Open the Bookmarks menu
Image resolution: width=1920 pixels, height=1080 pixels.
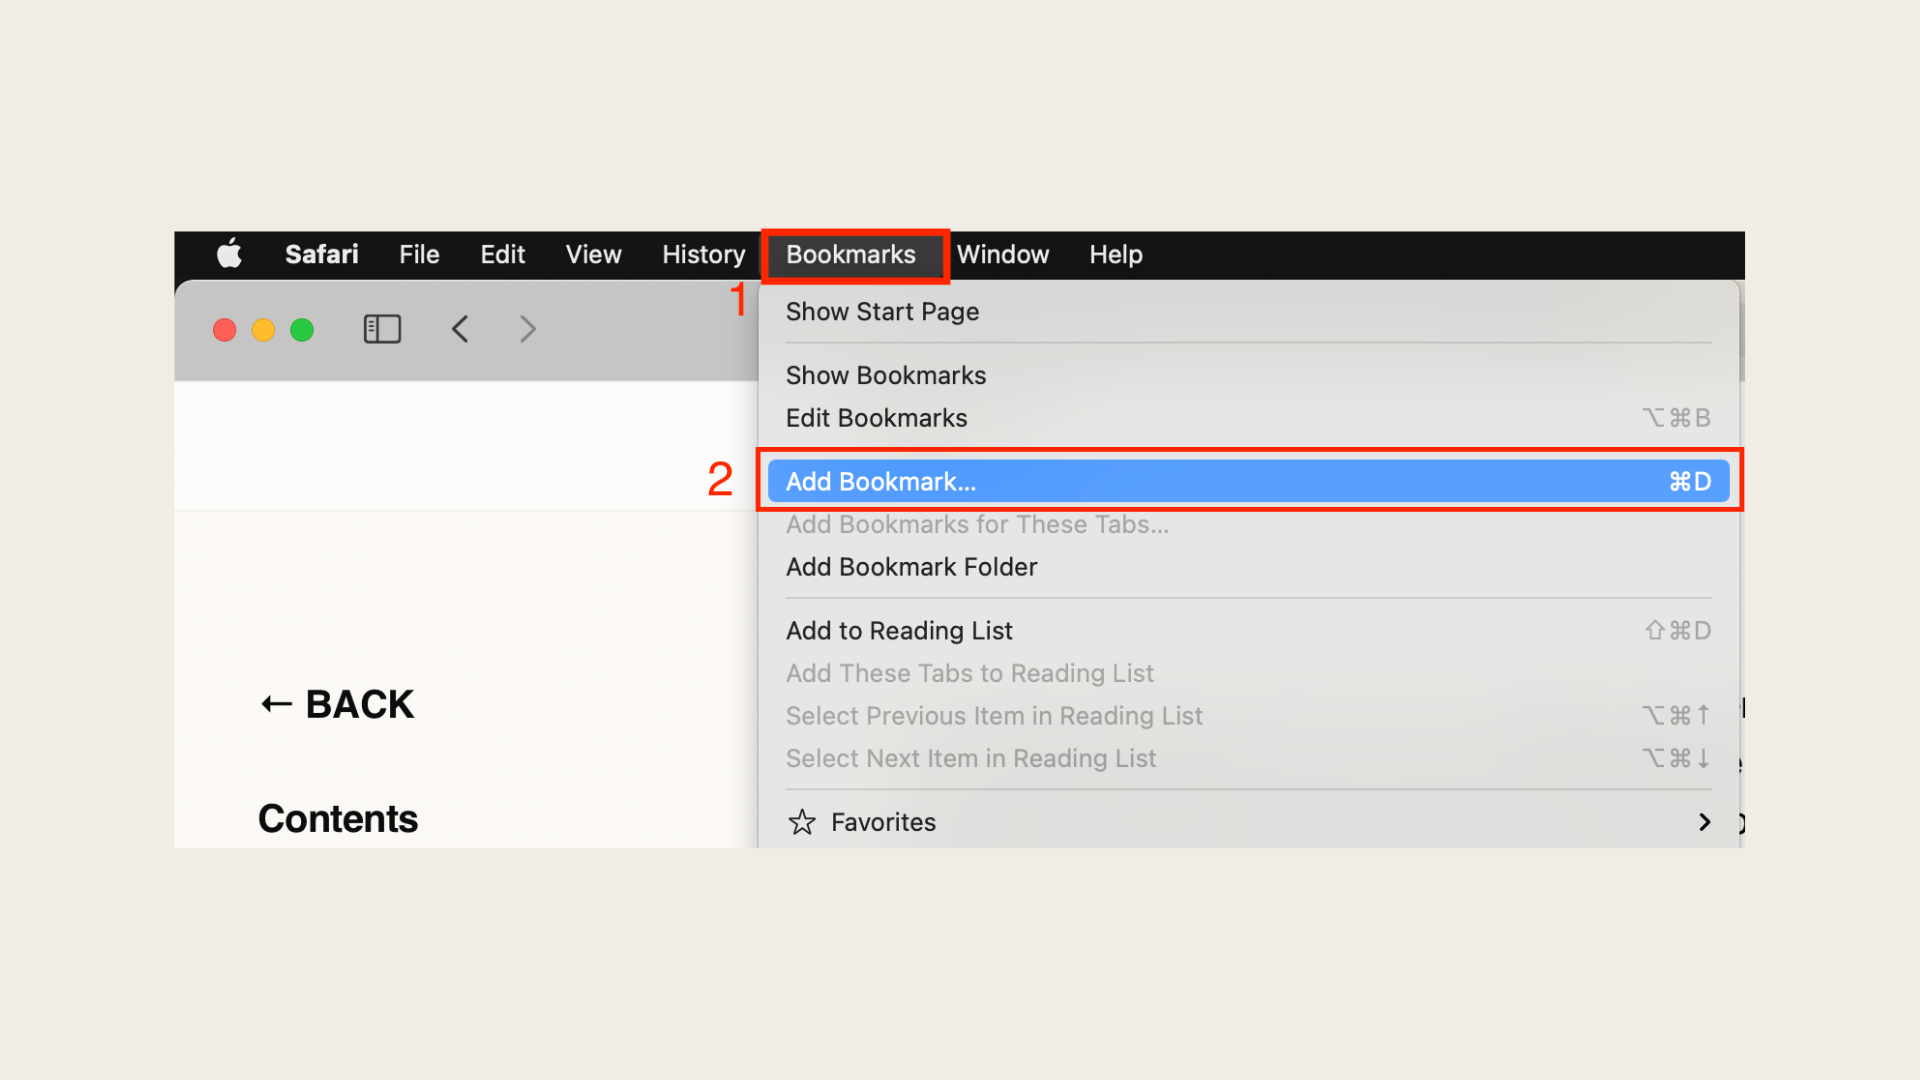pos(851,254)
